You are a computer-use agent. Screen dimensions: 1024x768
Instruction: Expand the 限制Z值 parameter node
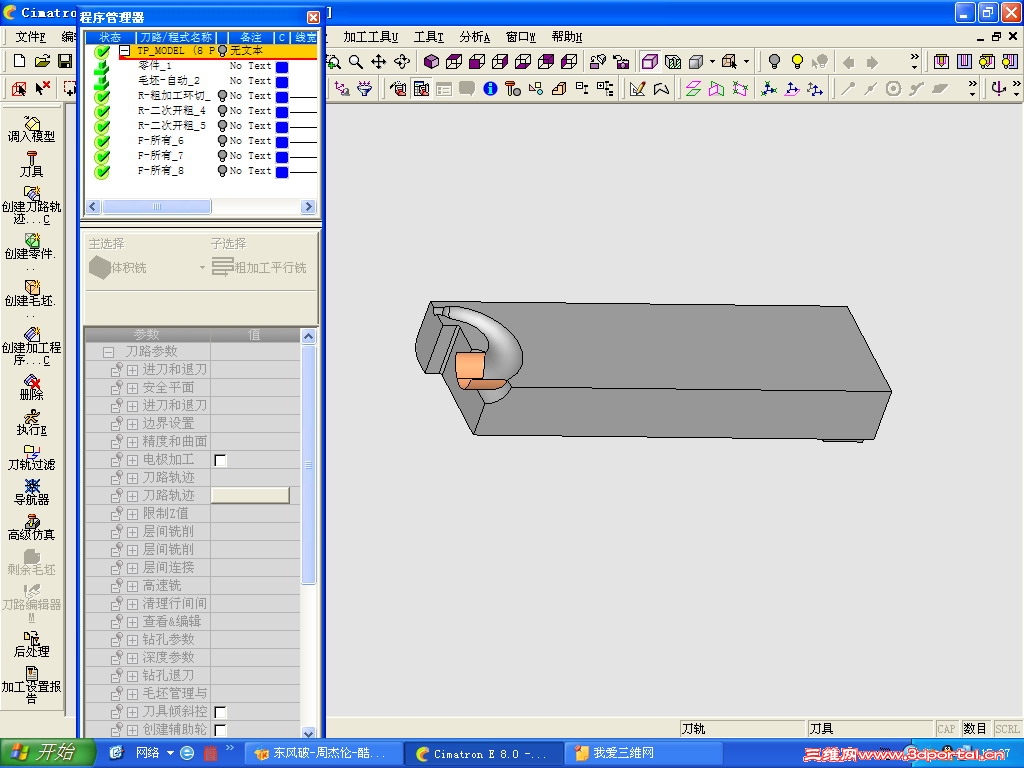133,514
